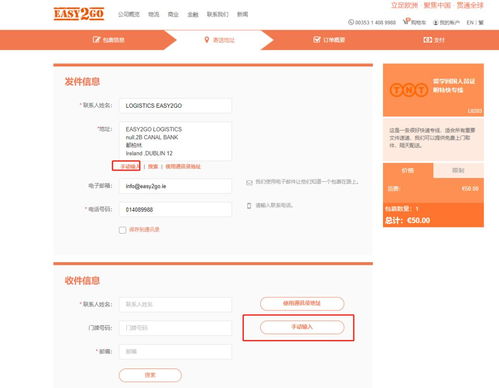The image size is (499, 388).
Task: Tick the 保存到通讯录 checkbox
Action: pyautogui.click(x=123, y=230)
